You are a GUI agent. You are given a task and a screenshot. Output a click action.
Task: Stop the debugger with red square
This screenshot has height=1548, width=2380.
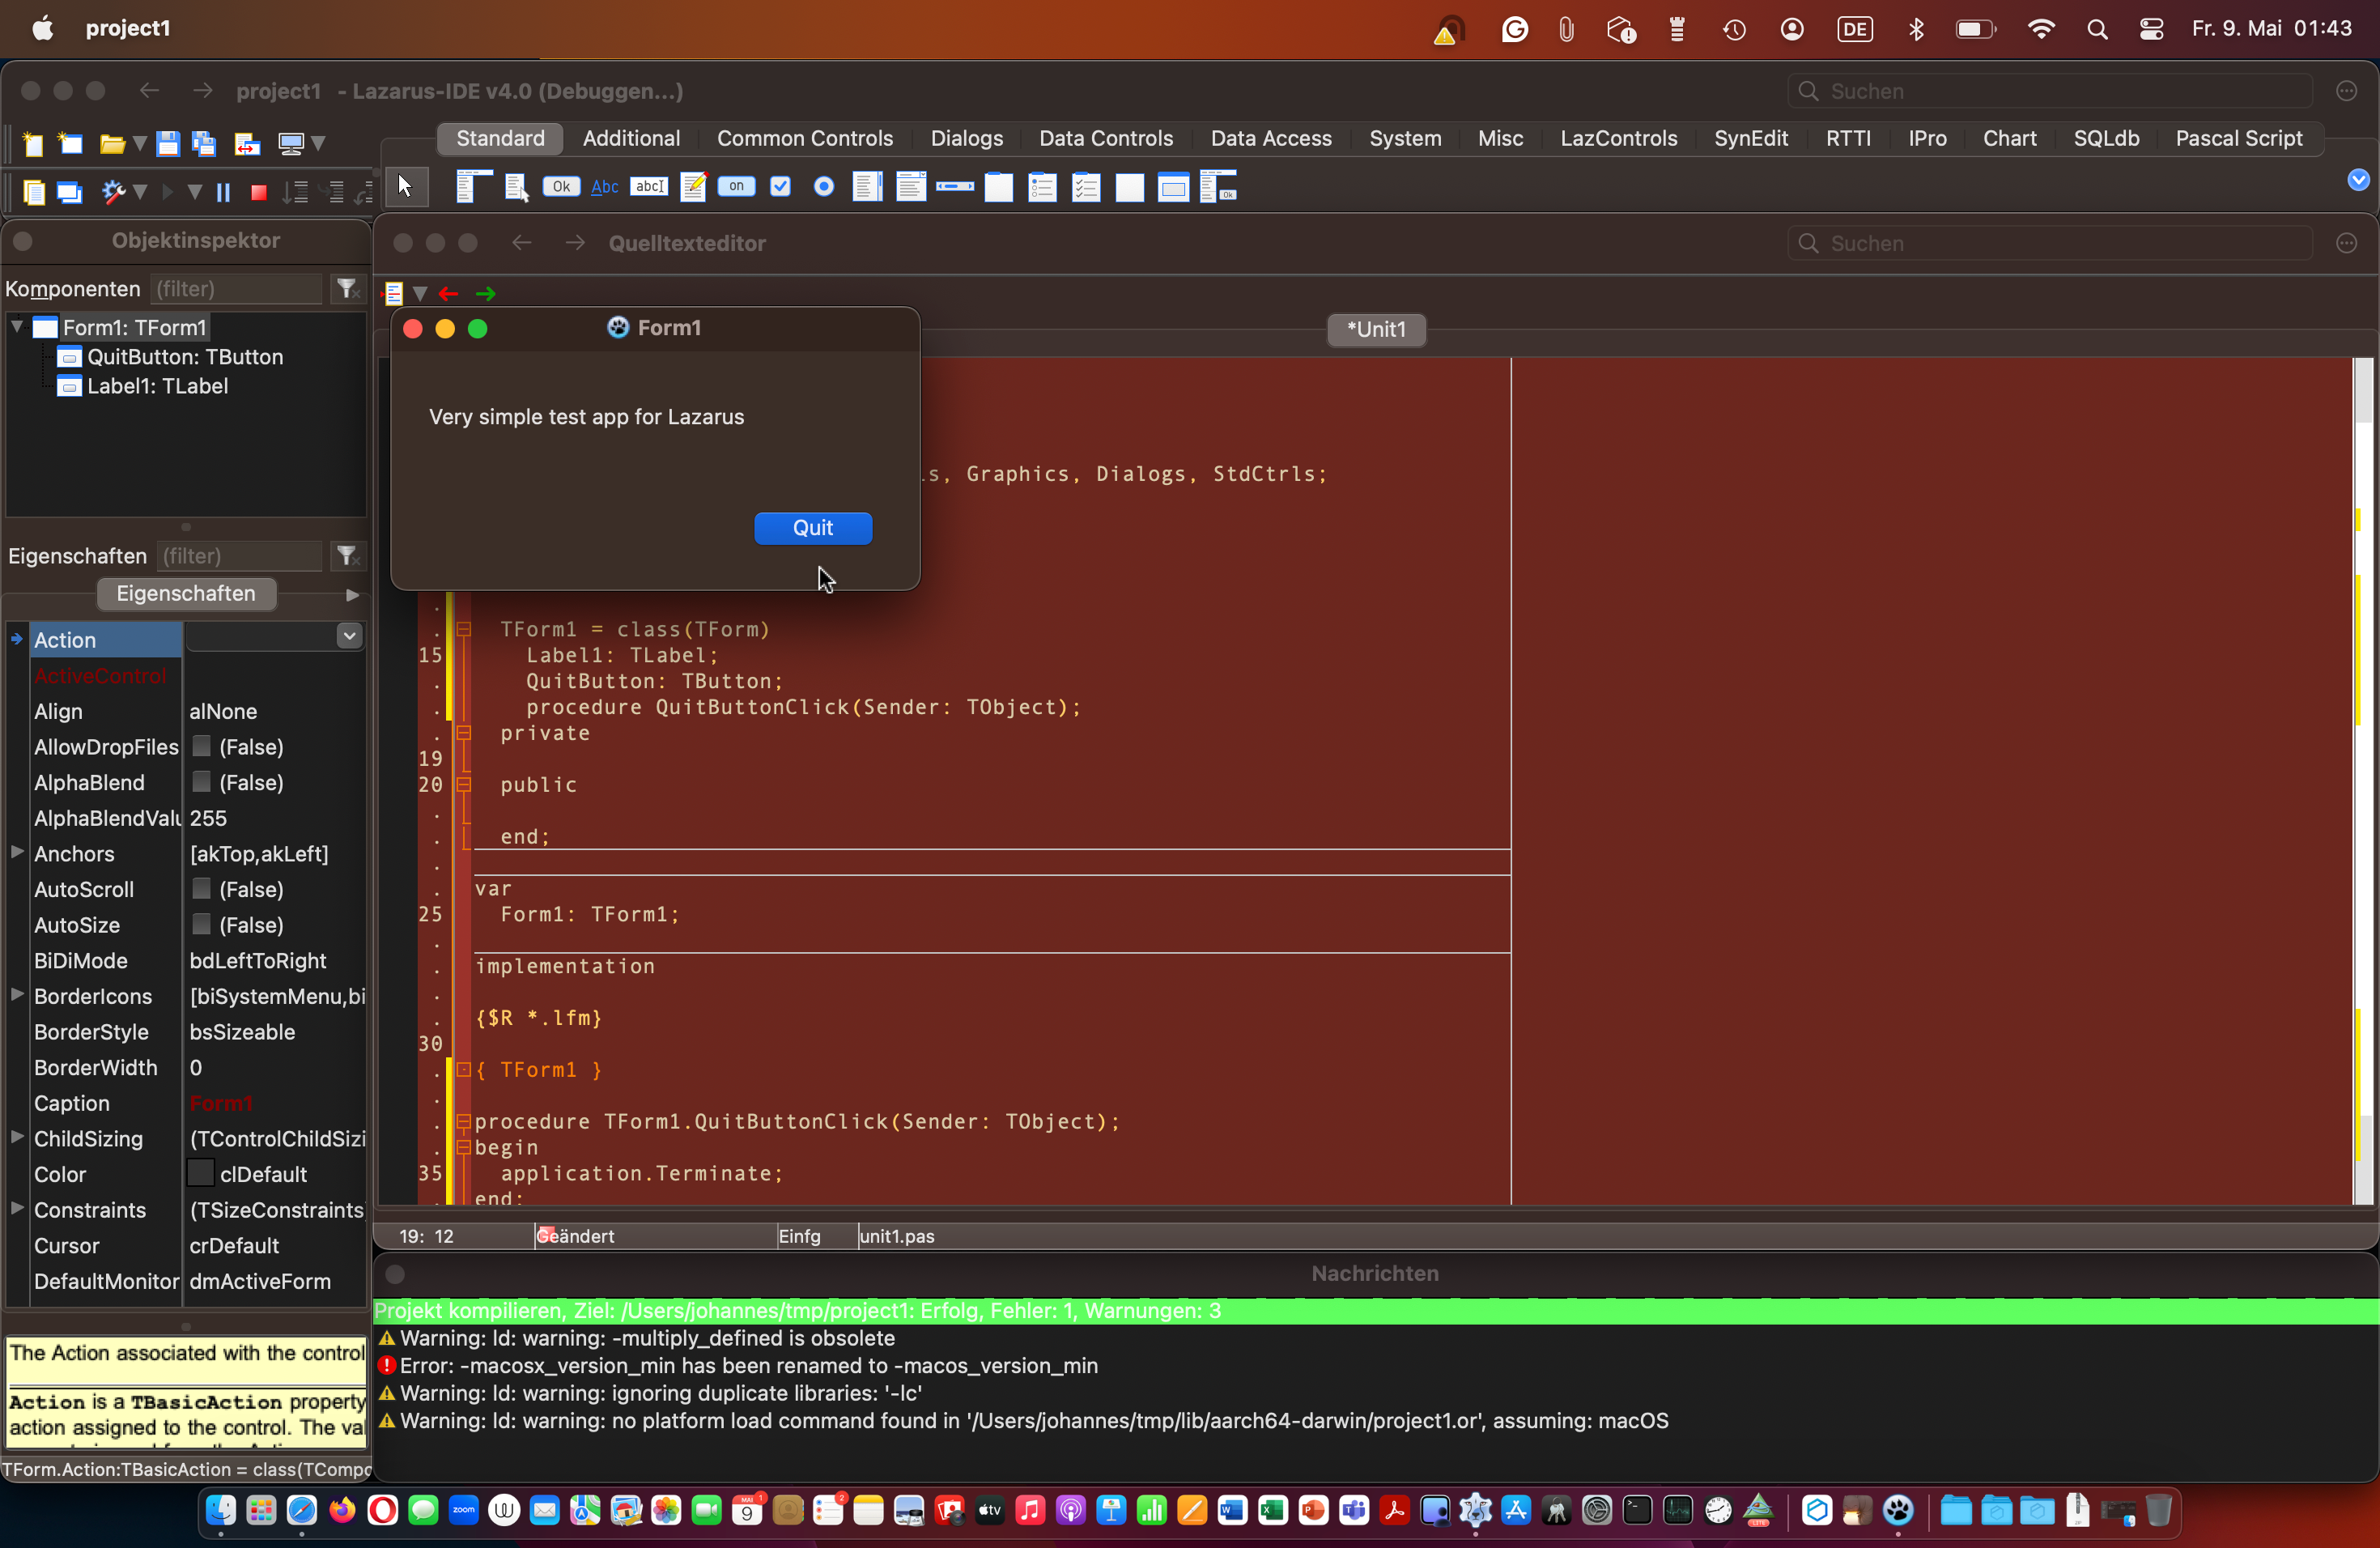[x=259, y=192]
